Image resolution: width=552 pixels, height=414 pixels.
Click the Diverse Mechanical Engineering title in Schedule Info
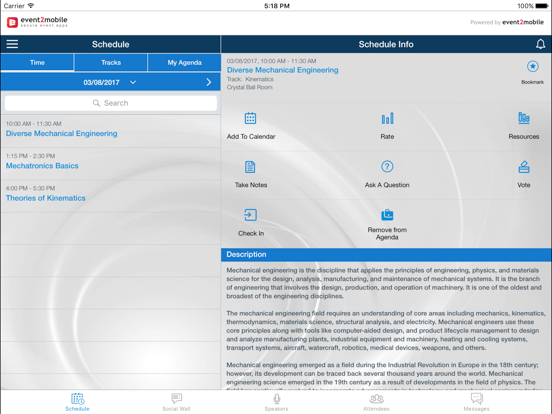point(282,70)
